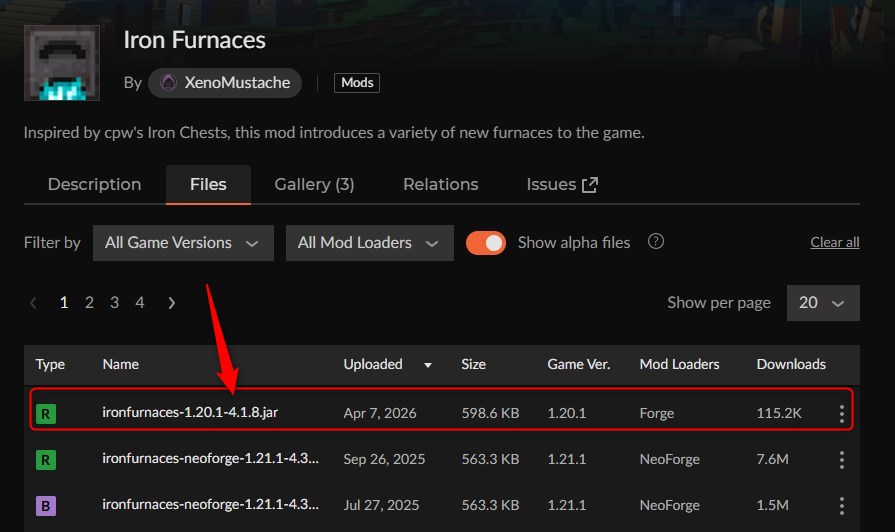
Task: Open neoforge file uploaded Jul 27, 2025
Action: [x=210, y=505]
